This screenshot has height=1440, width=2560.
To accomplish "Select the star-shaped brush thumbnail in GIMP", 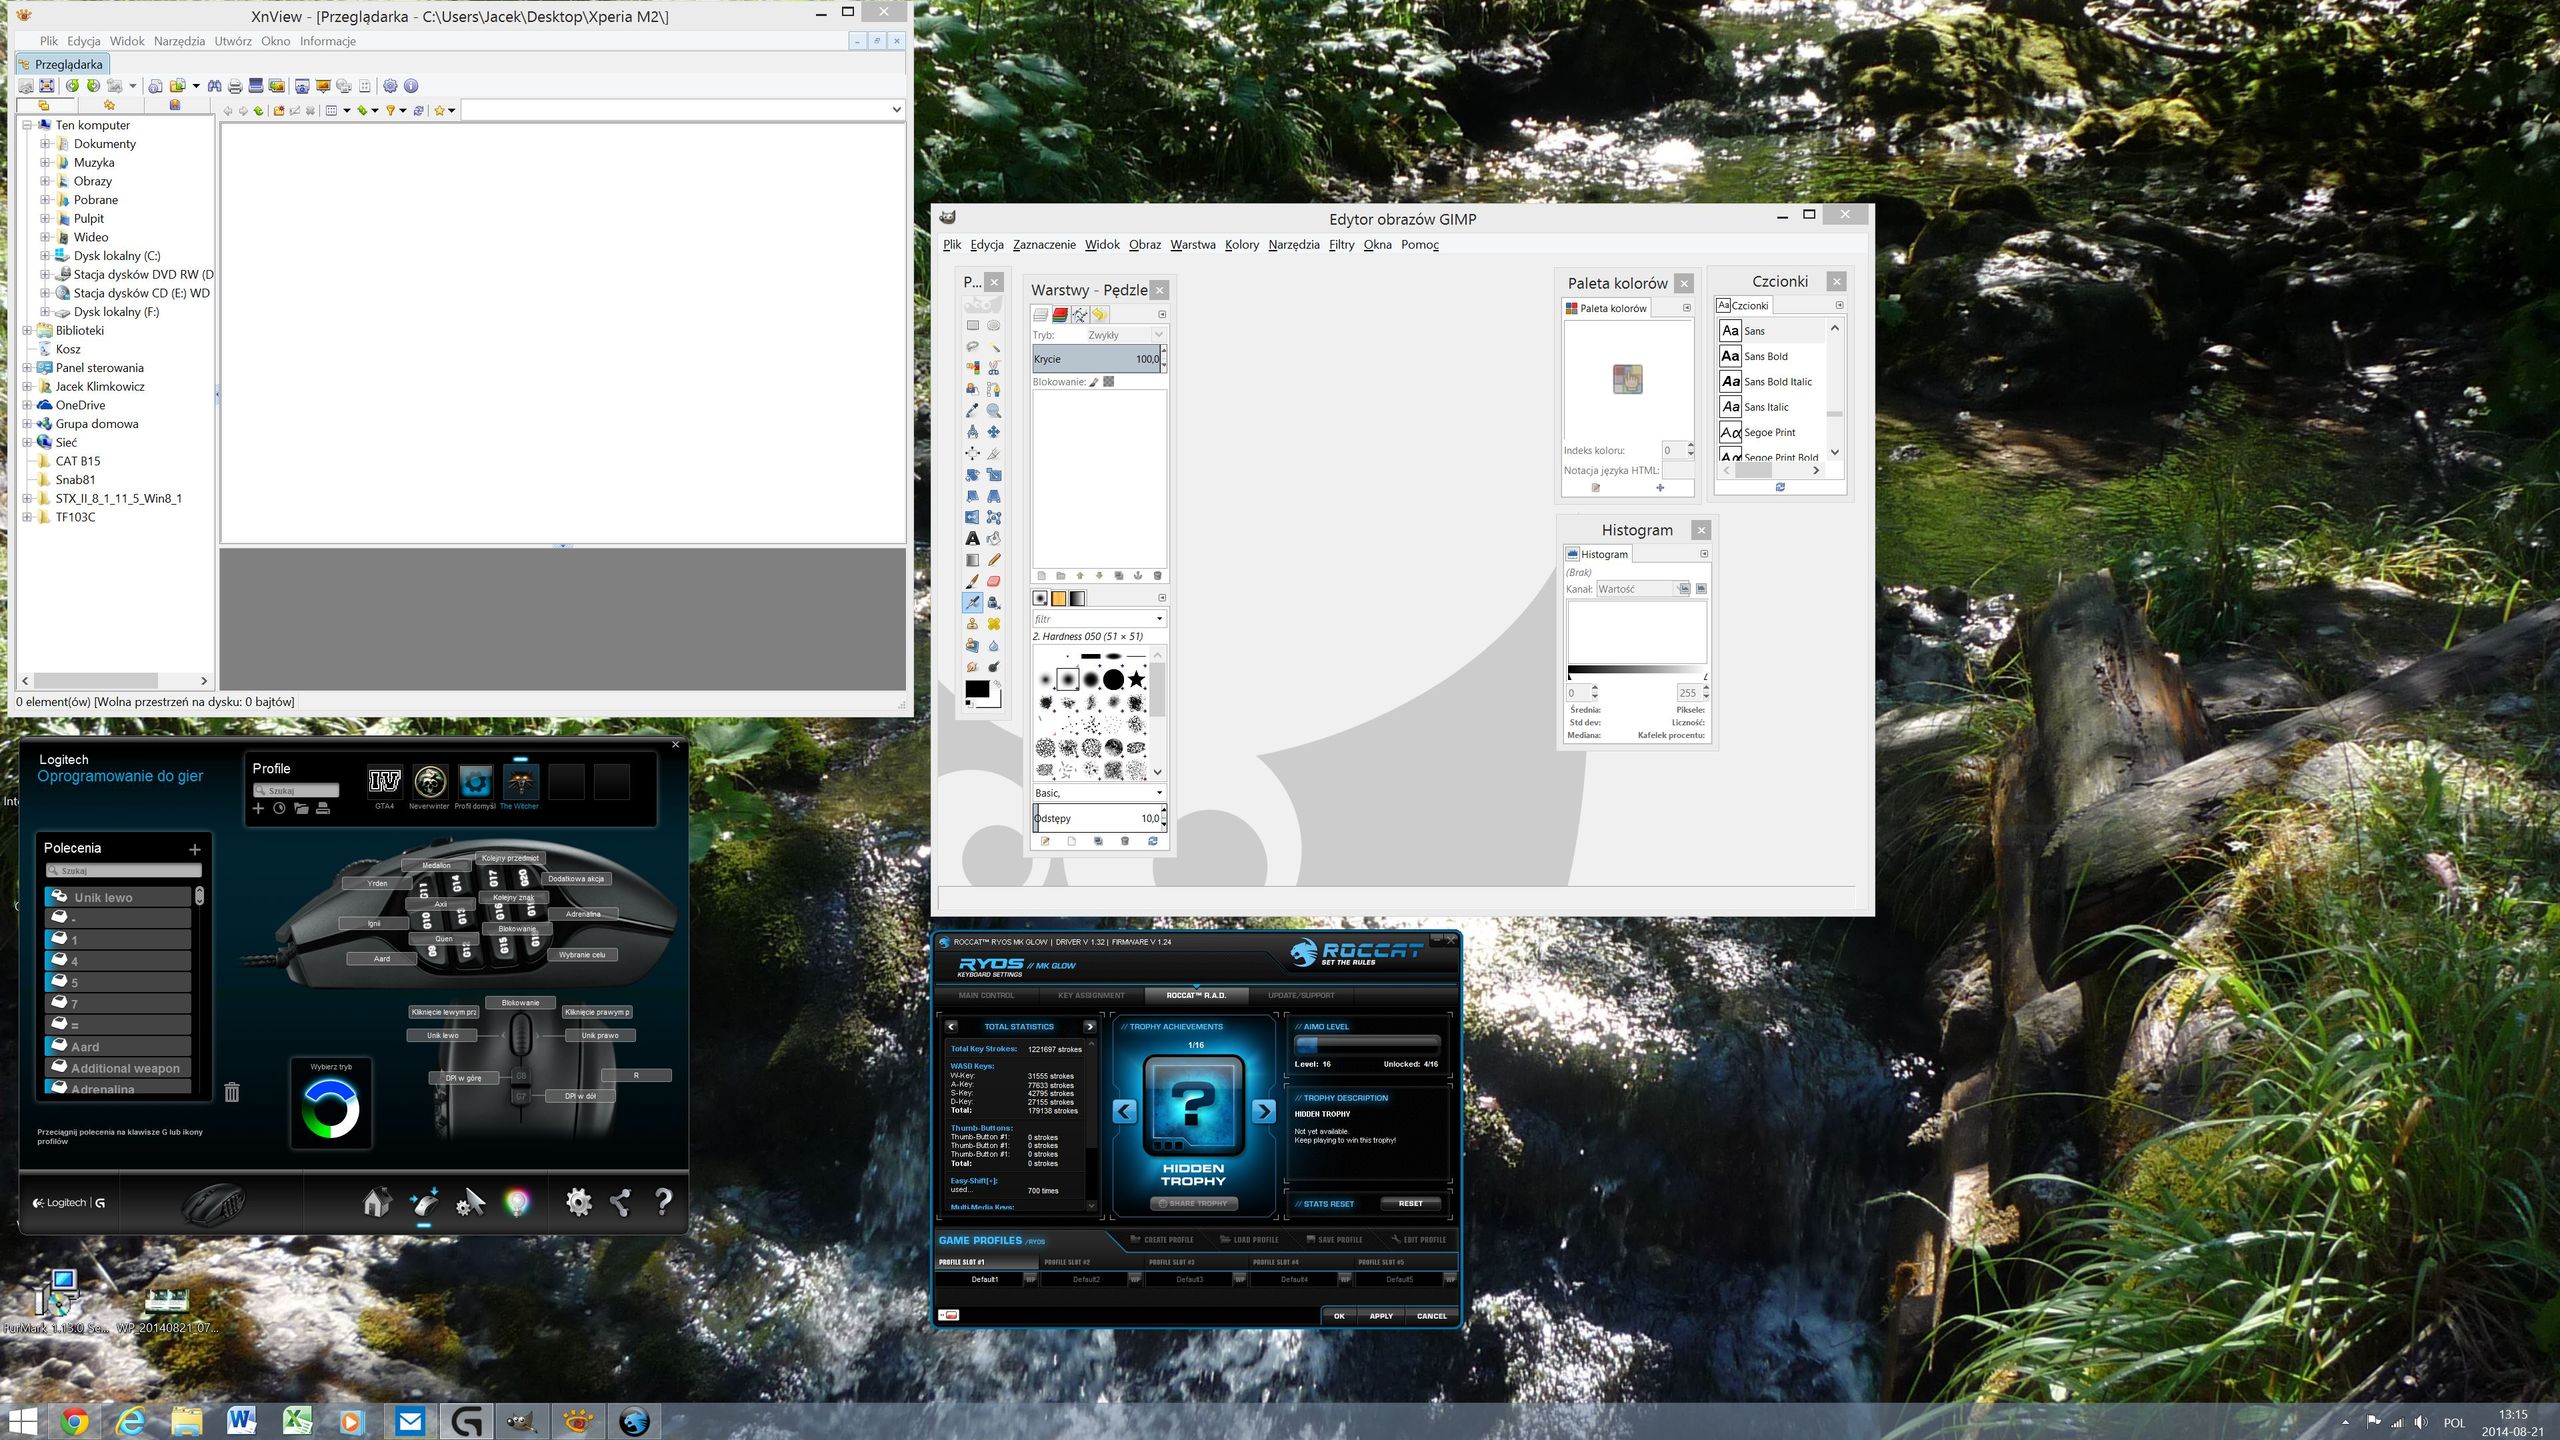I will click(x=1136, y=680).
